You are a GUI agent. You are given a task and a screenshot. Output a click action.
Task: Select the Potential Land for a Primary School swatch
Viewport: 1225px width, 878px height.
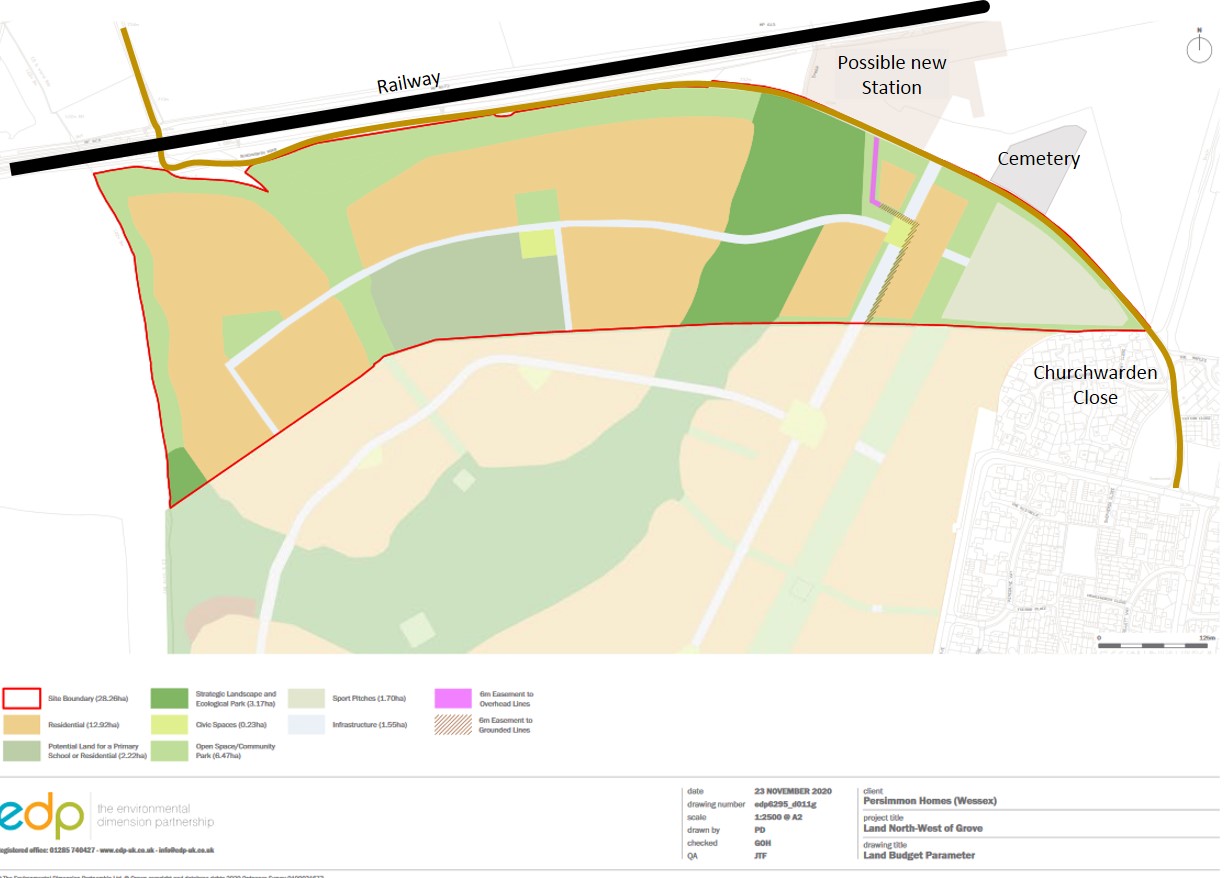pyautogui.click(x=20, y=750)
